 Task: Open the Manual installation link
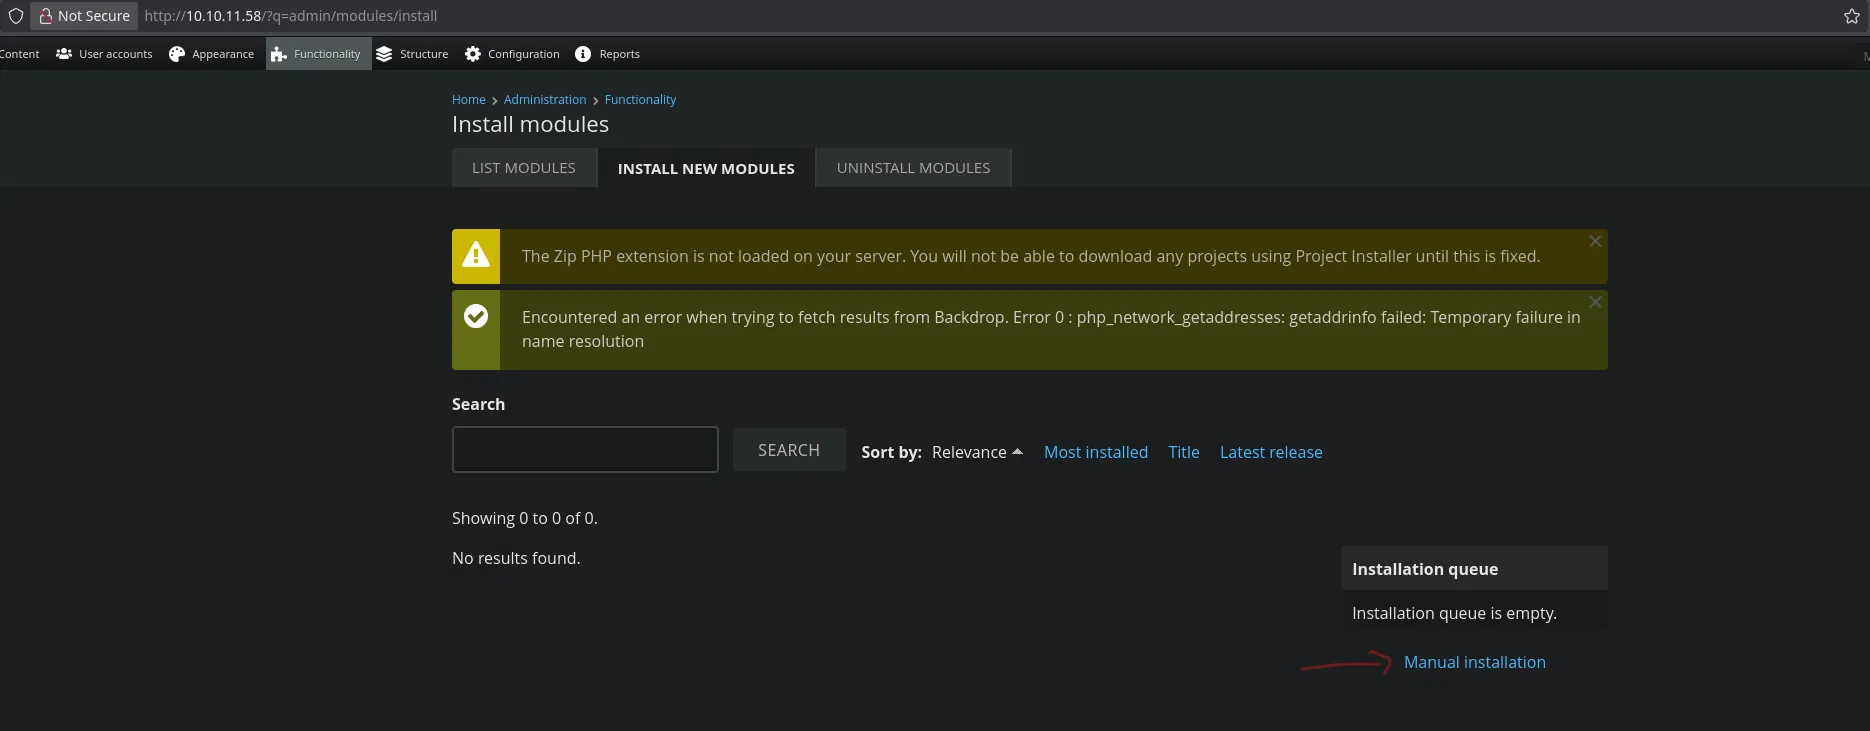click(1474, 662)
